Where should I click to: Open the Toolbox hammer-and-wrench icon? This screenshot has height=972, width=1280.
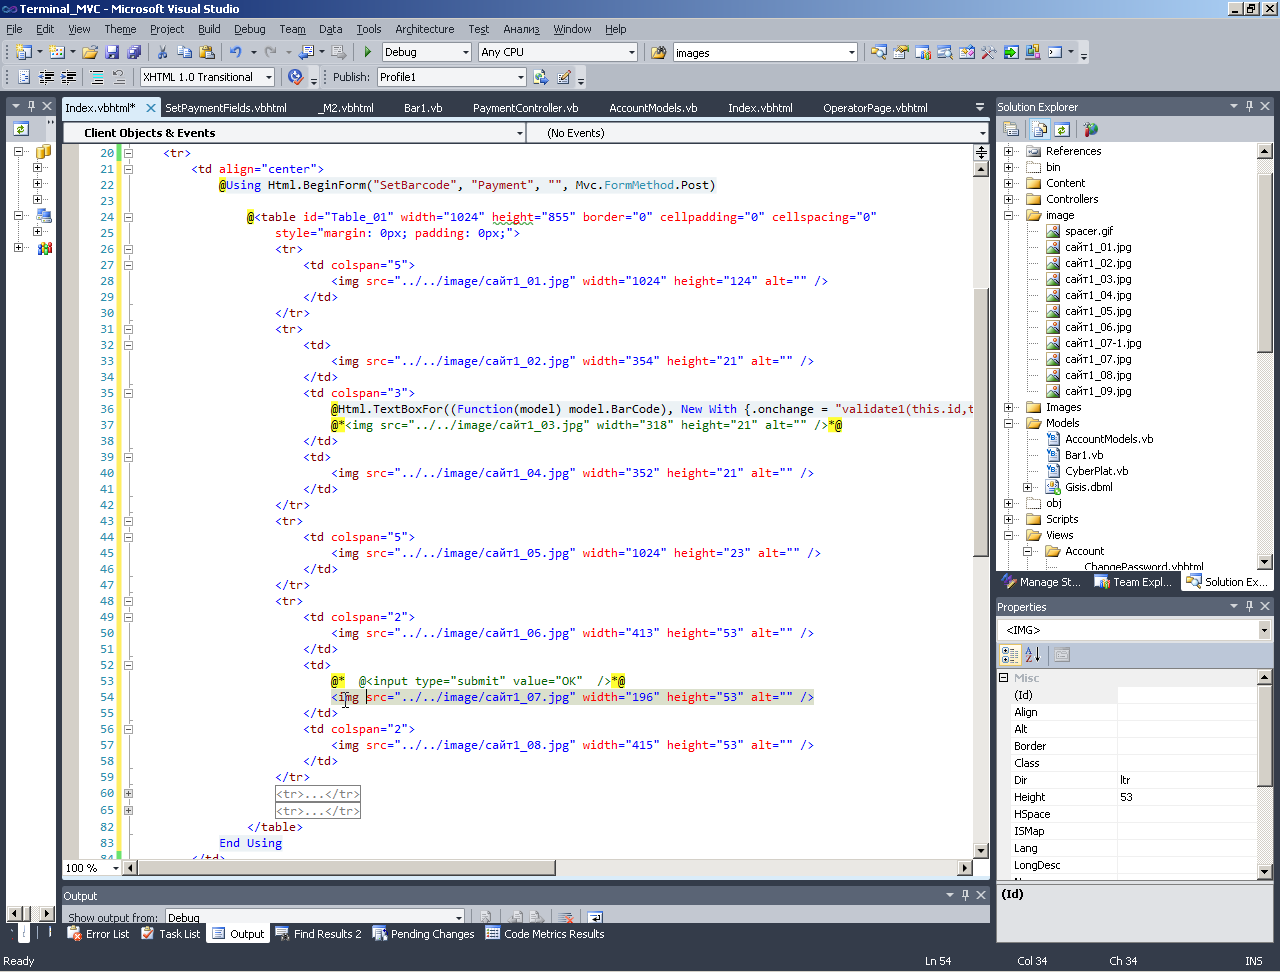click(989, 52)
